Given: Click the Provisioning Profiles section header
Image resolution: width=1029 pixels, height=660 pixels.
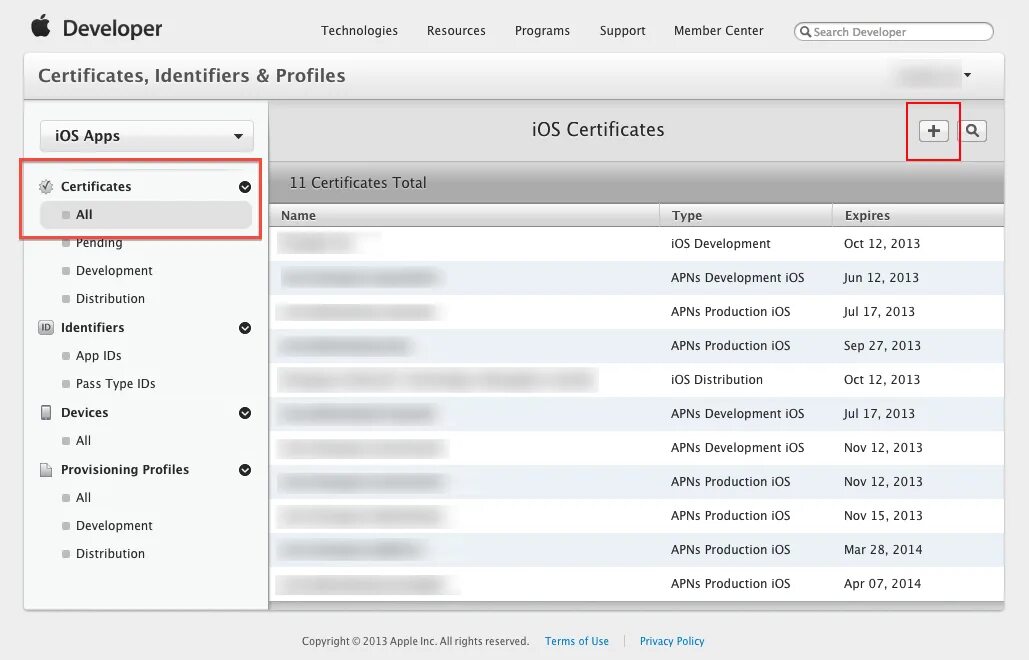Looking at the screenshot, I should [125, 470].
